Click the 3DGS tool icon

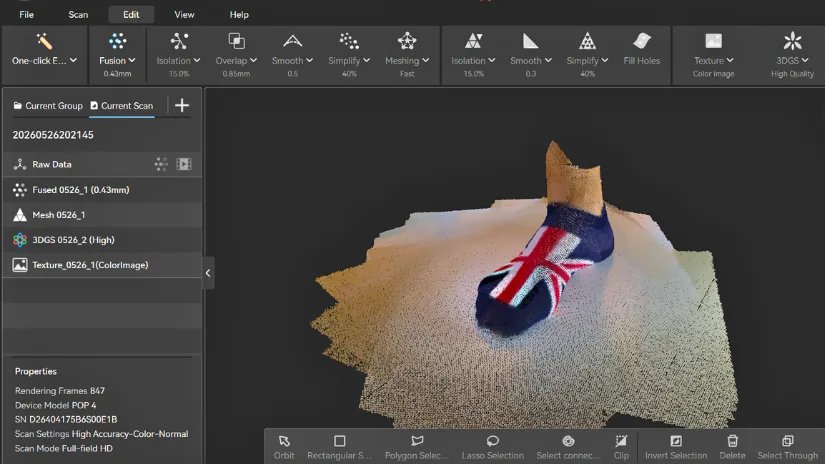792,41
